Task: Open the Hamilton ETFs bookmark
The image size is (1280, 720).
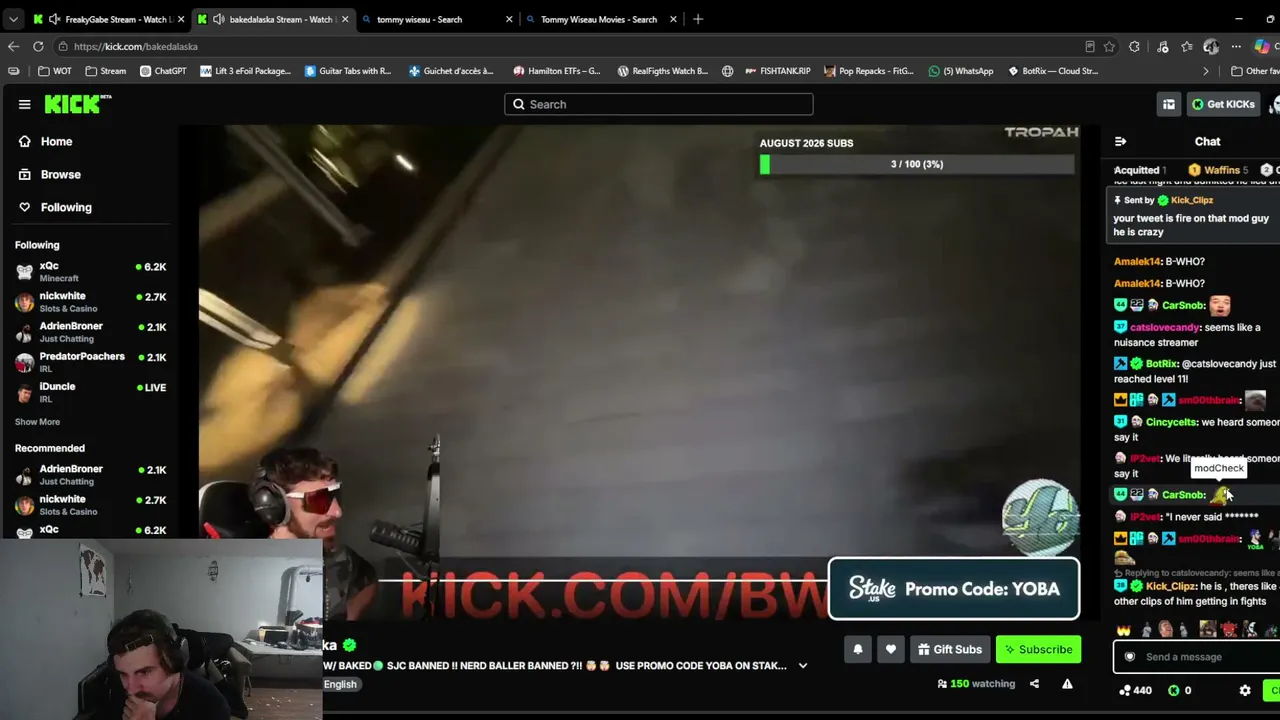Action: (556, 71)
